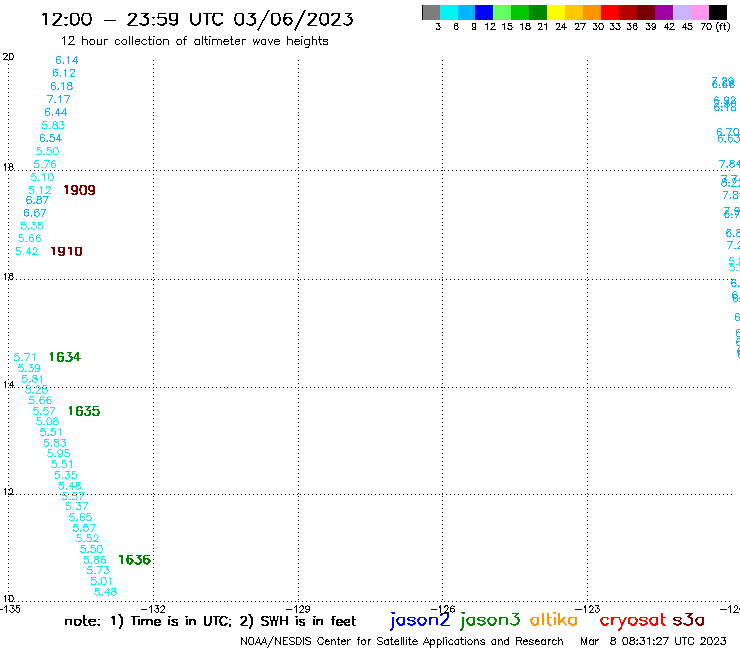Viewport: 740px width, 650px height.
Task: Pick the orange swatch in the color scale
Action: click(592, 12)
